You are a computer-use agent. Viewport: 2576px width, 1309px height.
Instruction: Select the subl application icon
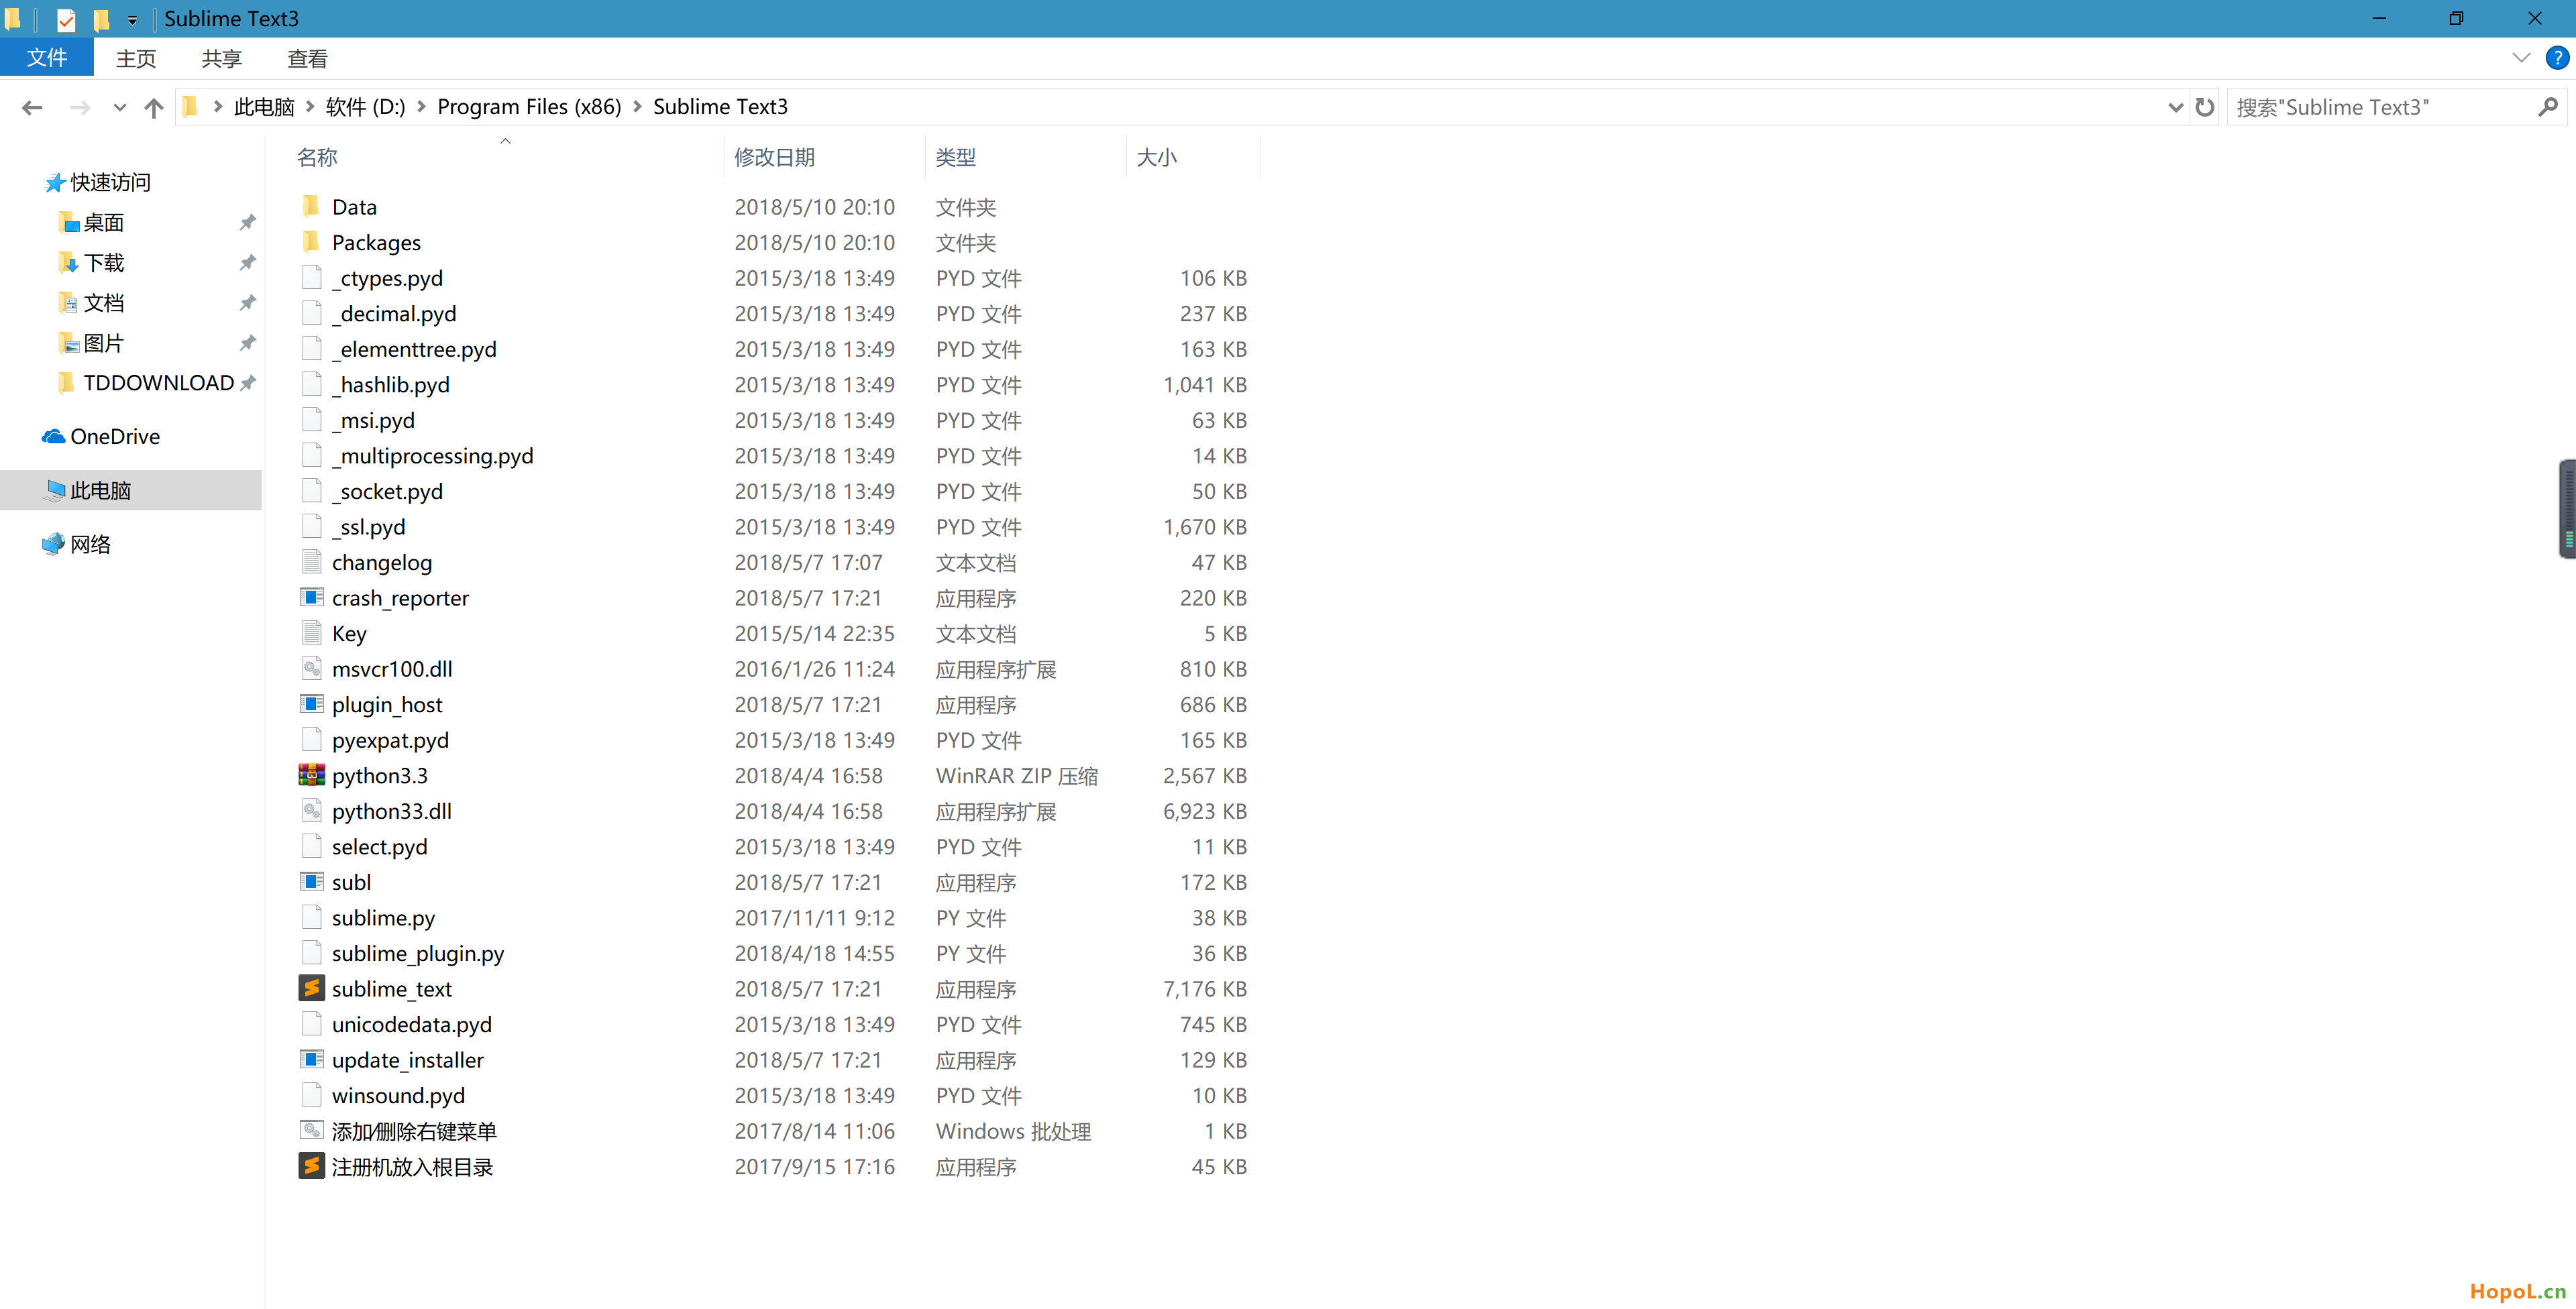[x=311, y=881]
